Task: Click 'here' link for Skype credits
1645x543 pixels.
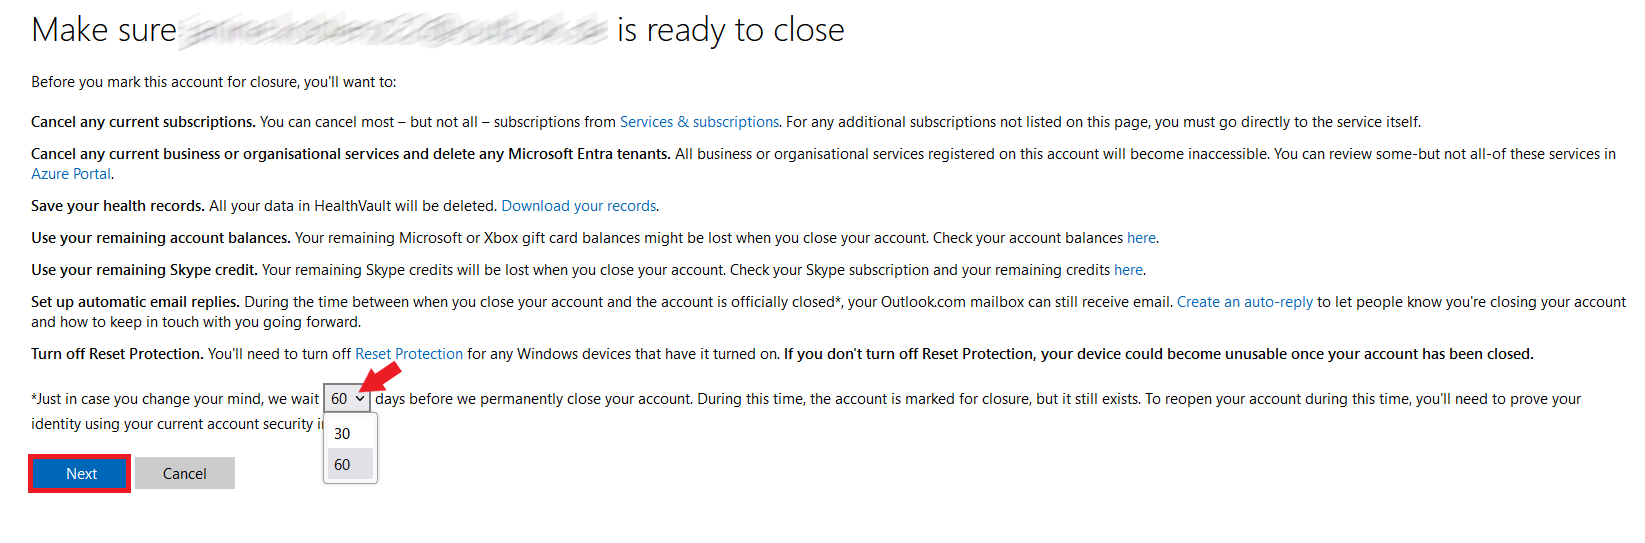Action: point(1128,270)
